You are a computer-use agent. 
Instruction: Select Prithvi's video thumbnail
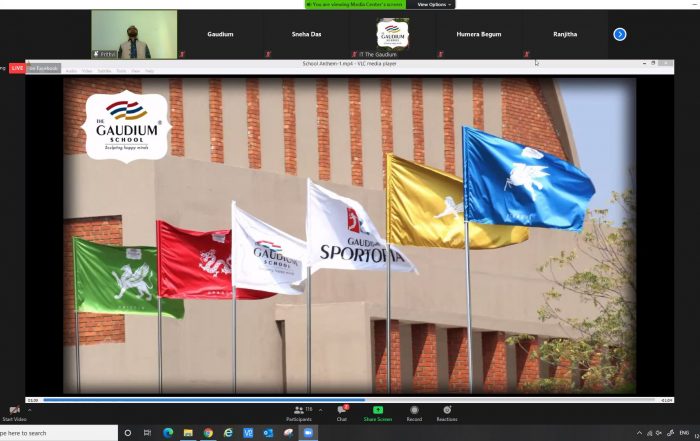point(134,34)
